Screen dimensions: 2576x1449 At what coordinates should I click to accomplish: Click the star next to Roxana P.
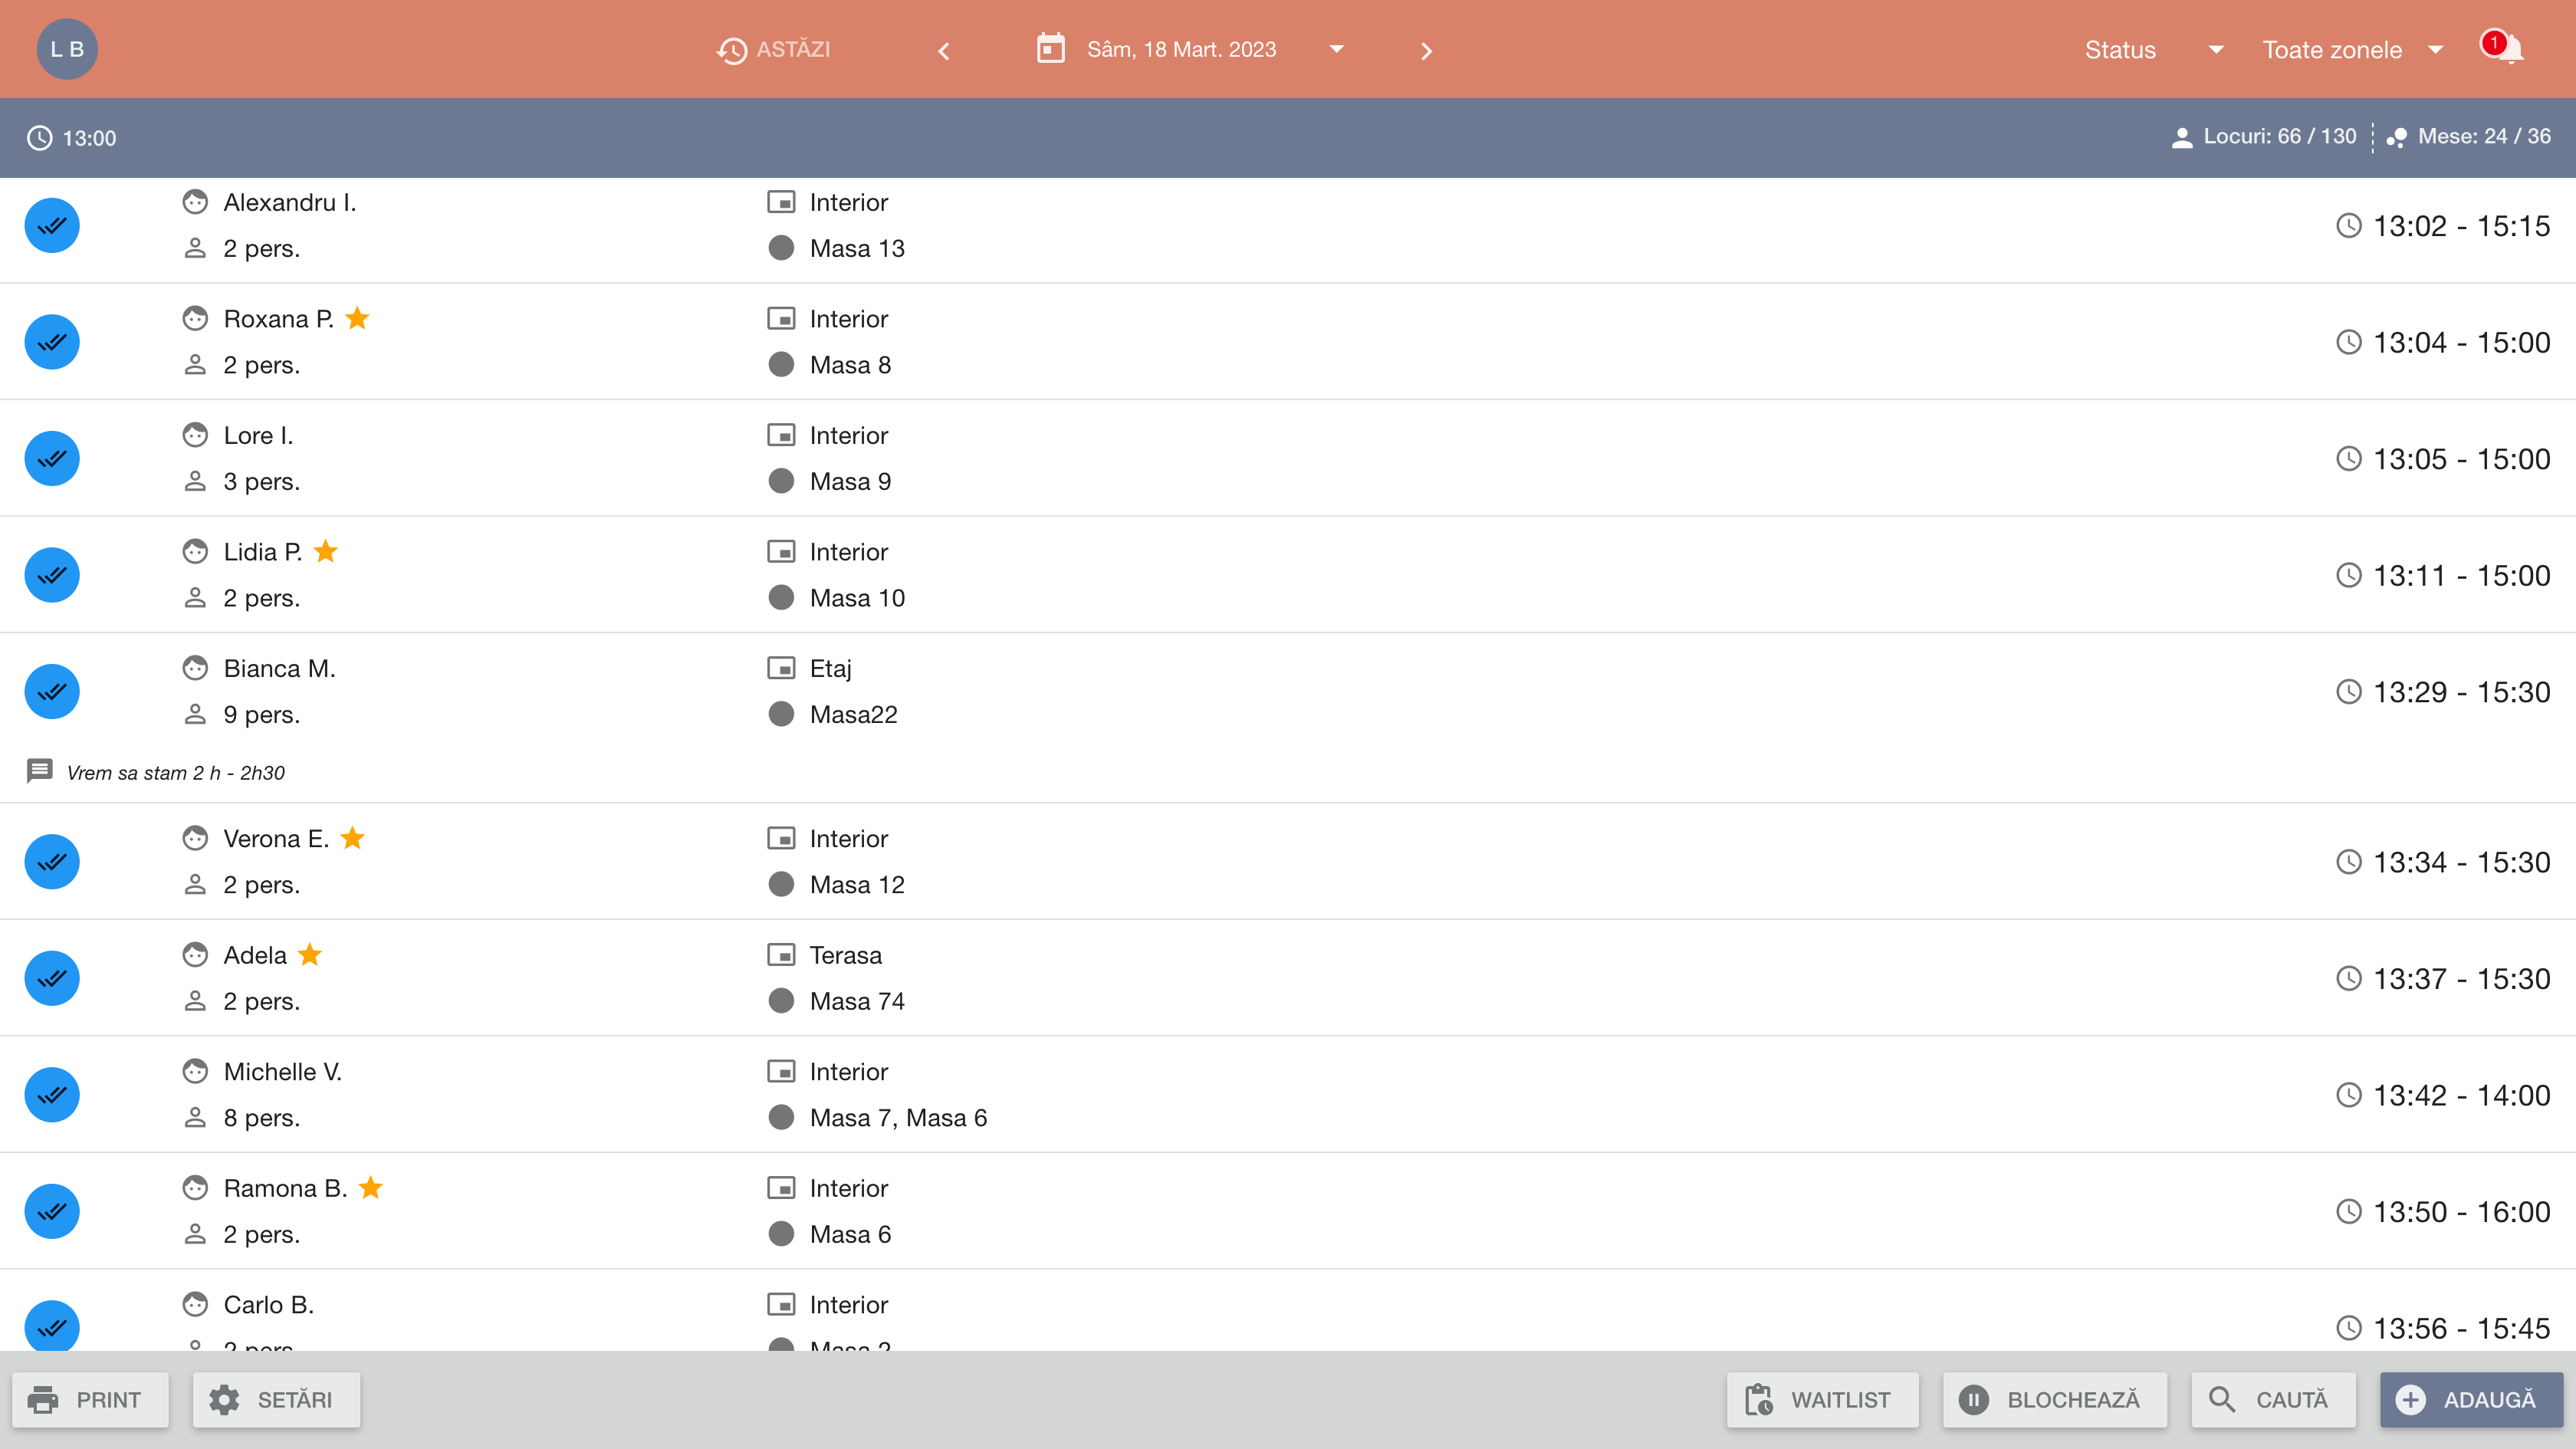click(x=357, y=318)
